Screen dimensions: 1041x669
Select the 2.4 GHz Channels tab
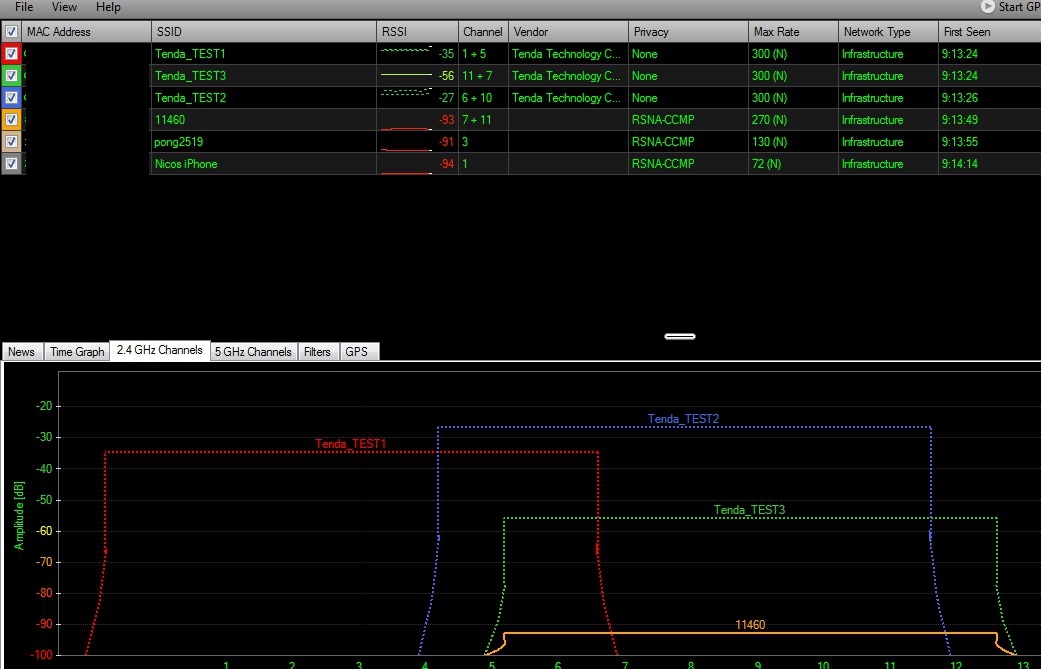160,350
